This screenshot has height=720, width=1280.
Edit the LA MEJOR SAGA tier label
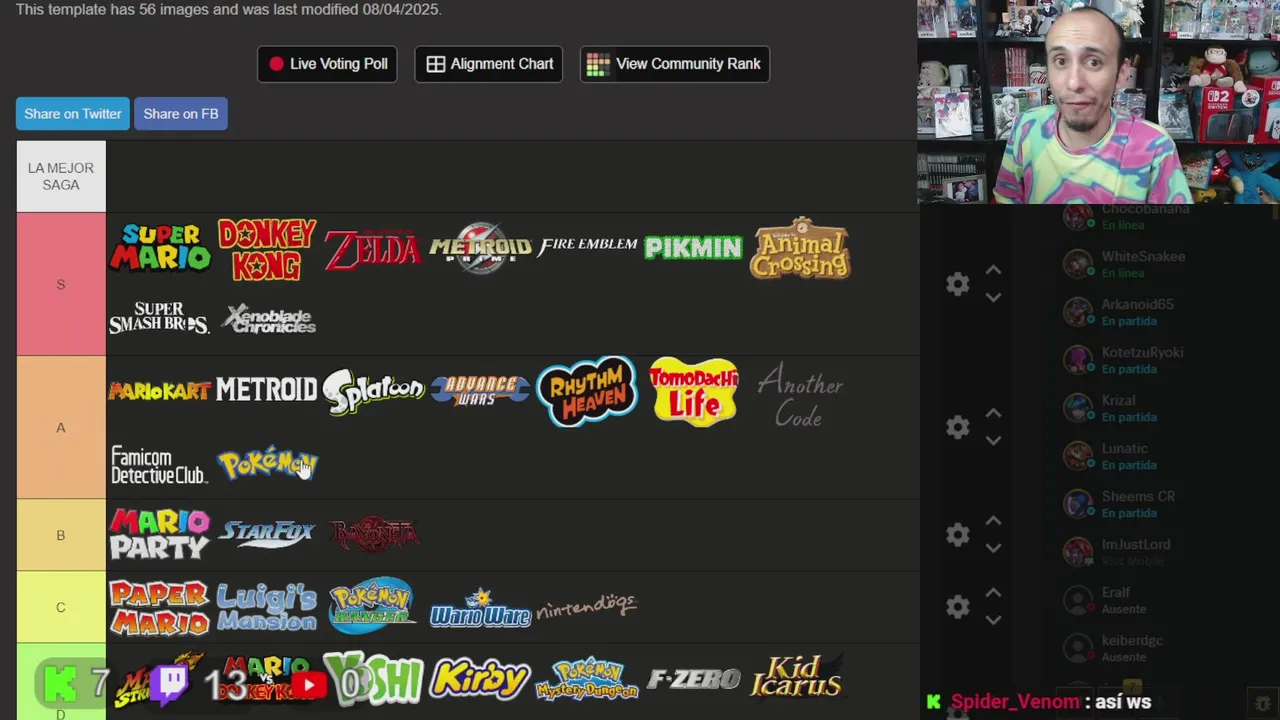61,176
